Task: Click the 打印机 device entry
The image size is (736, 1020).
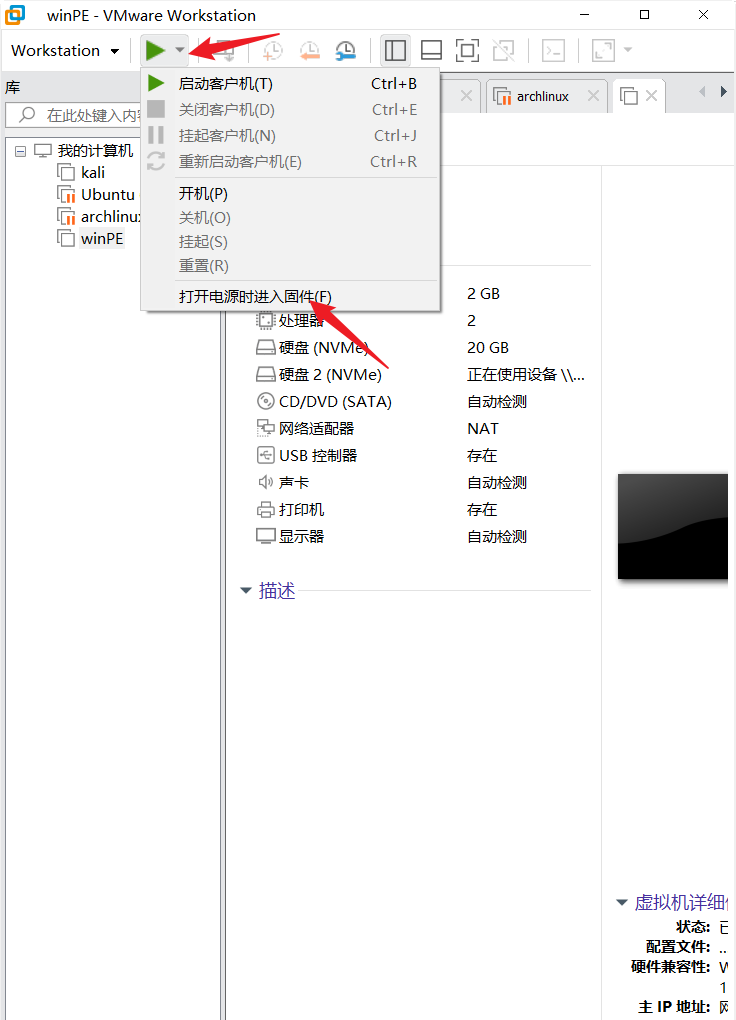Action: (301, 510)
